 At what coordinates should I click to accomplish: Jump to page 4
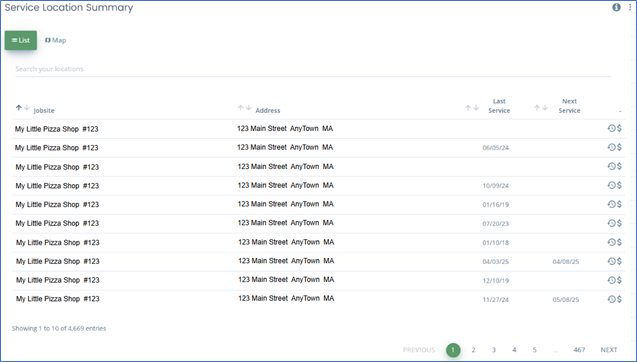(514, 350)
